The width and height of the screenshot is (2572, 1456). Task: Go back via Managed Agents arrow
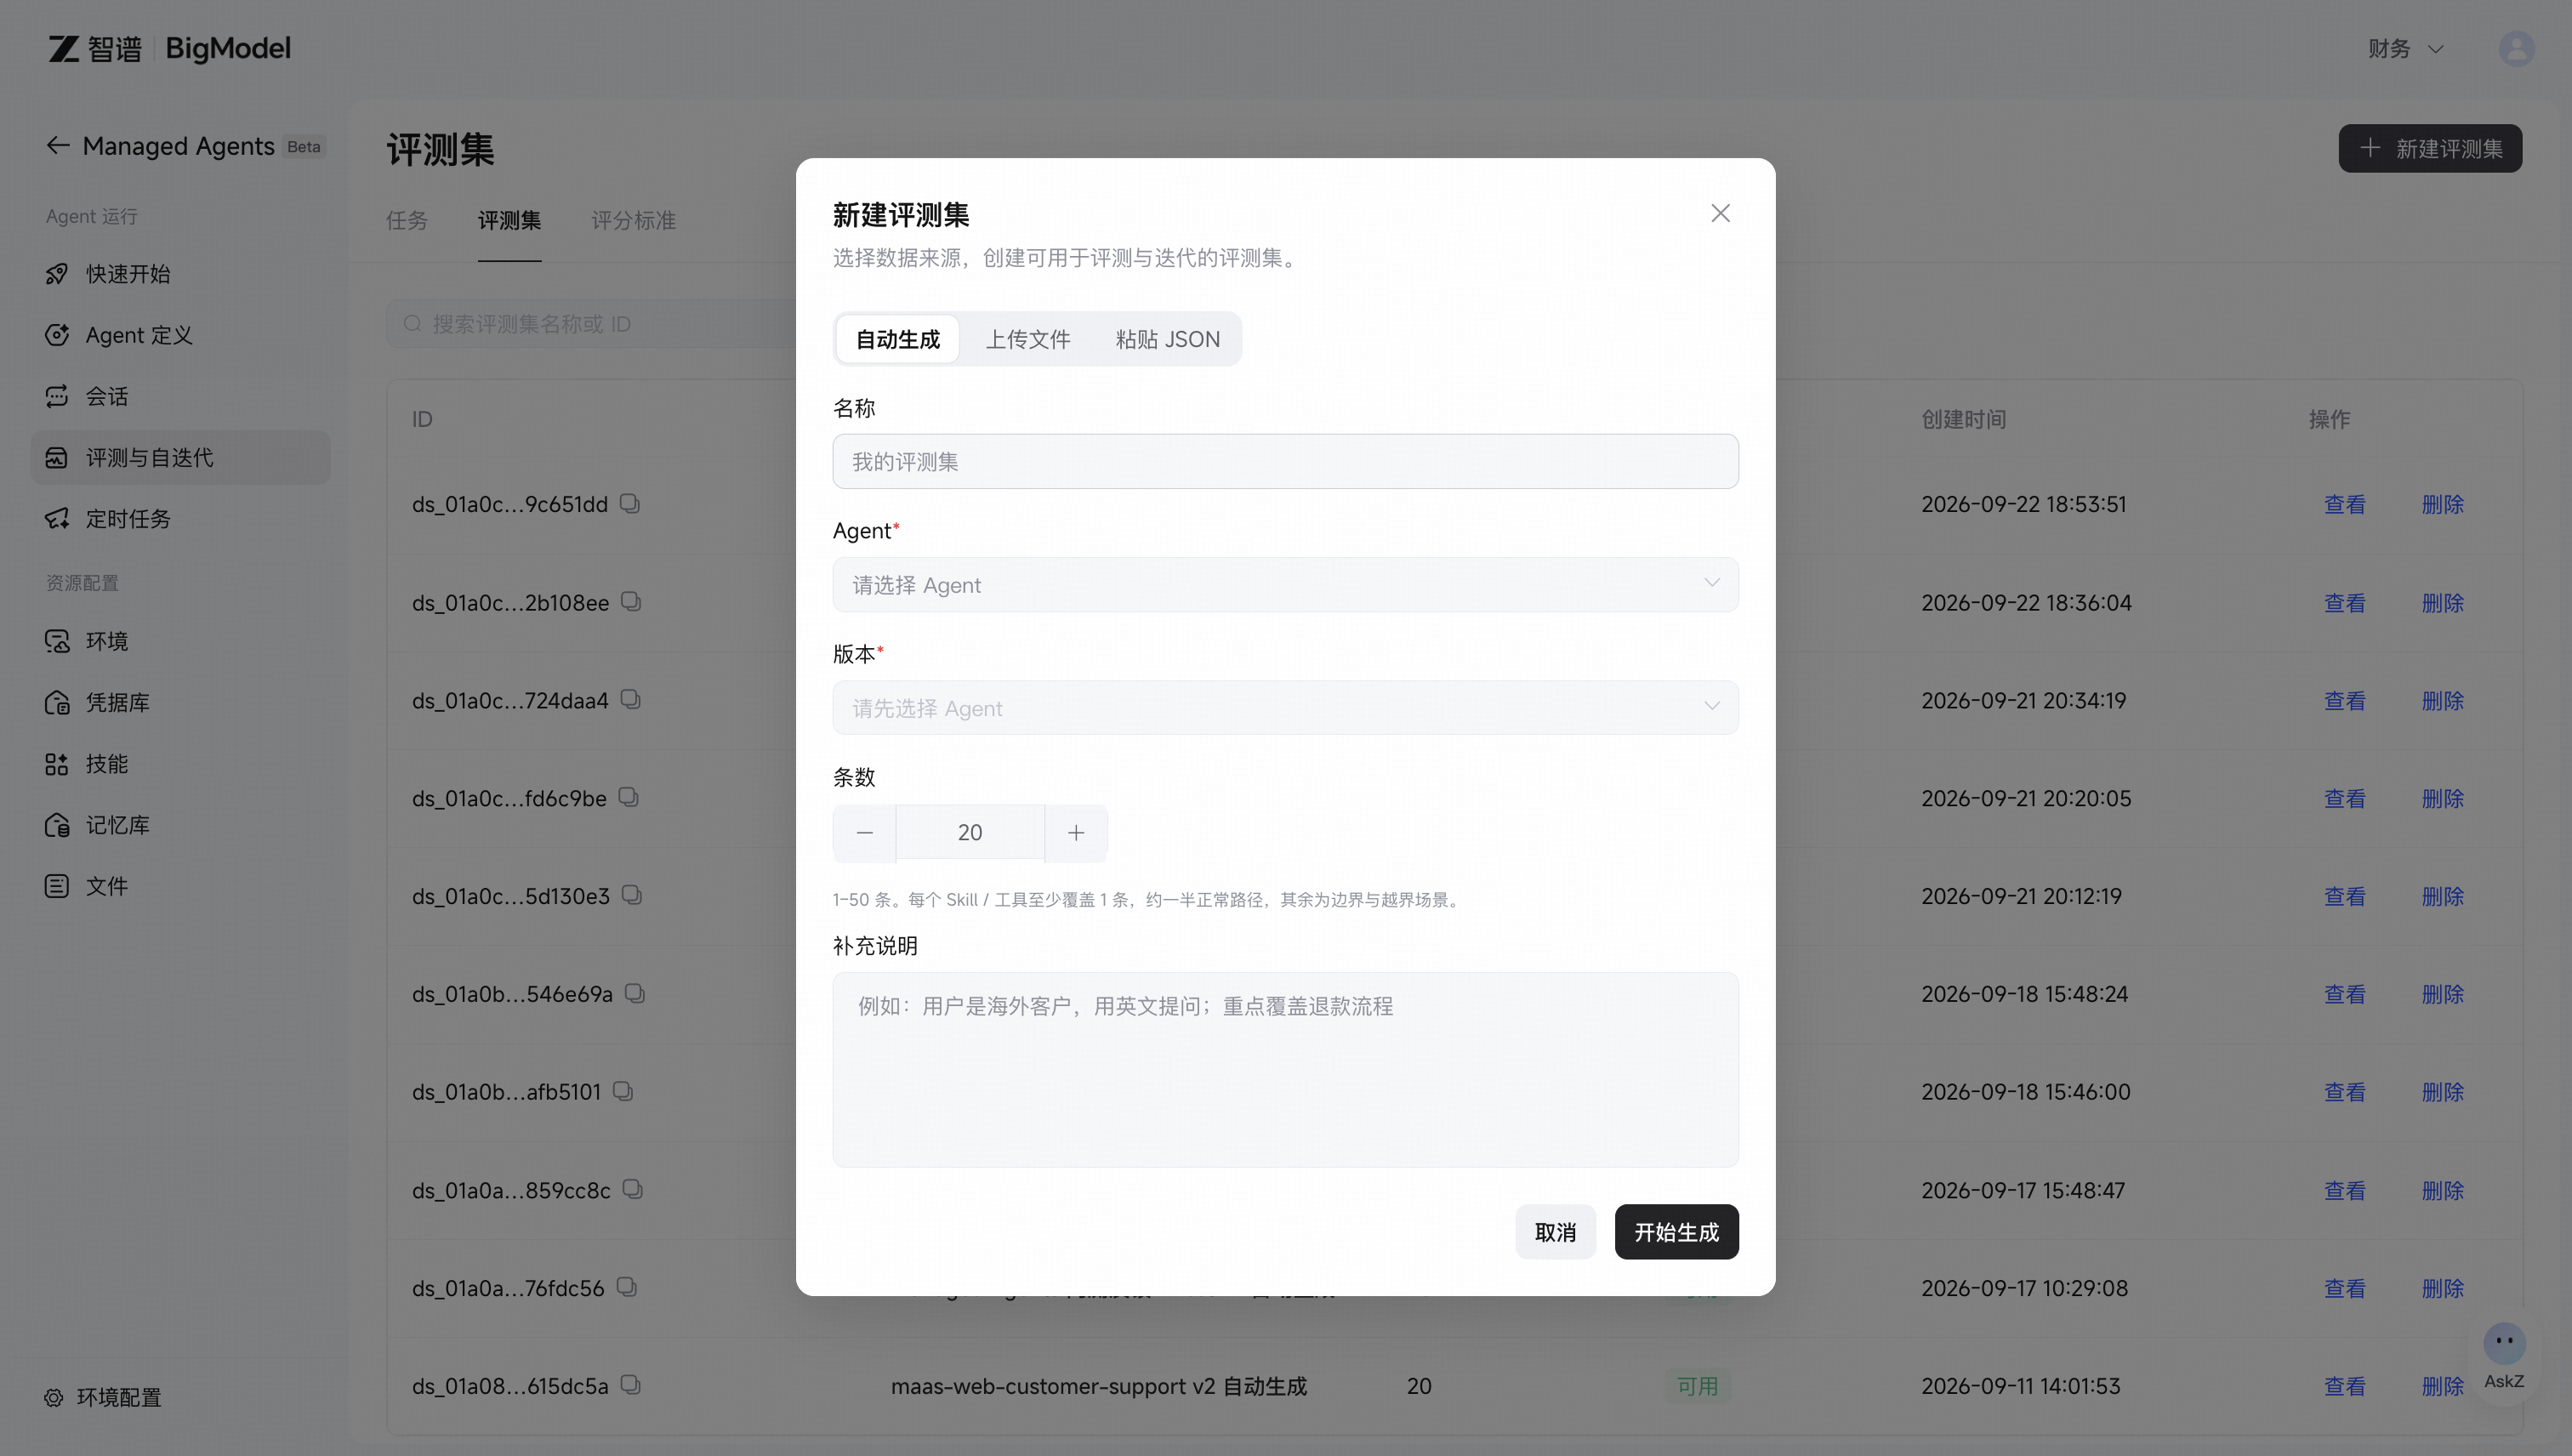point(58,146)
